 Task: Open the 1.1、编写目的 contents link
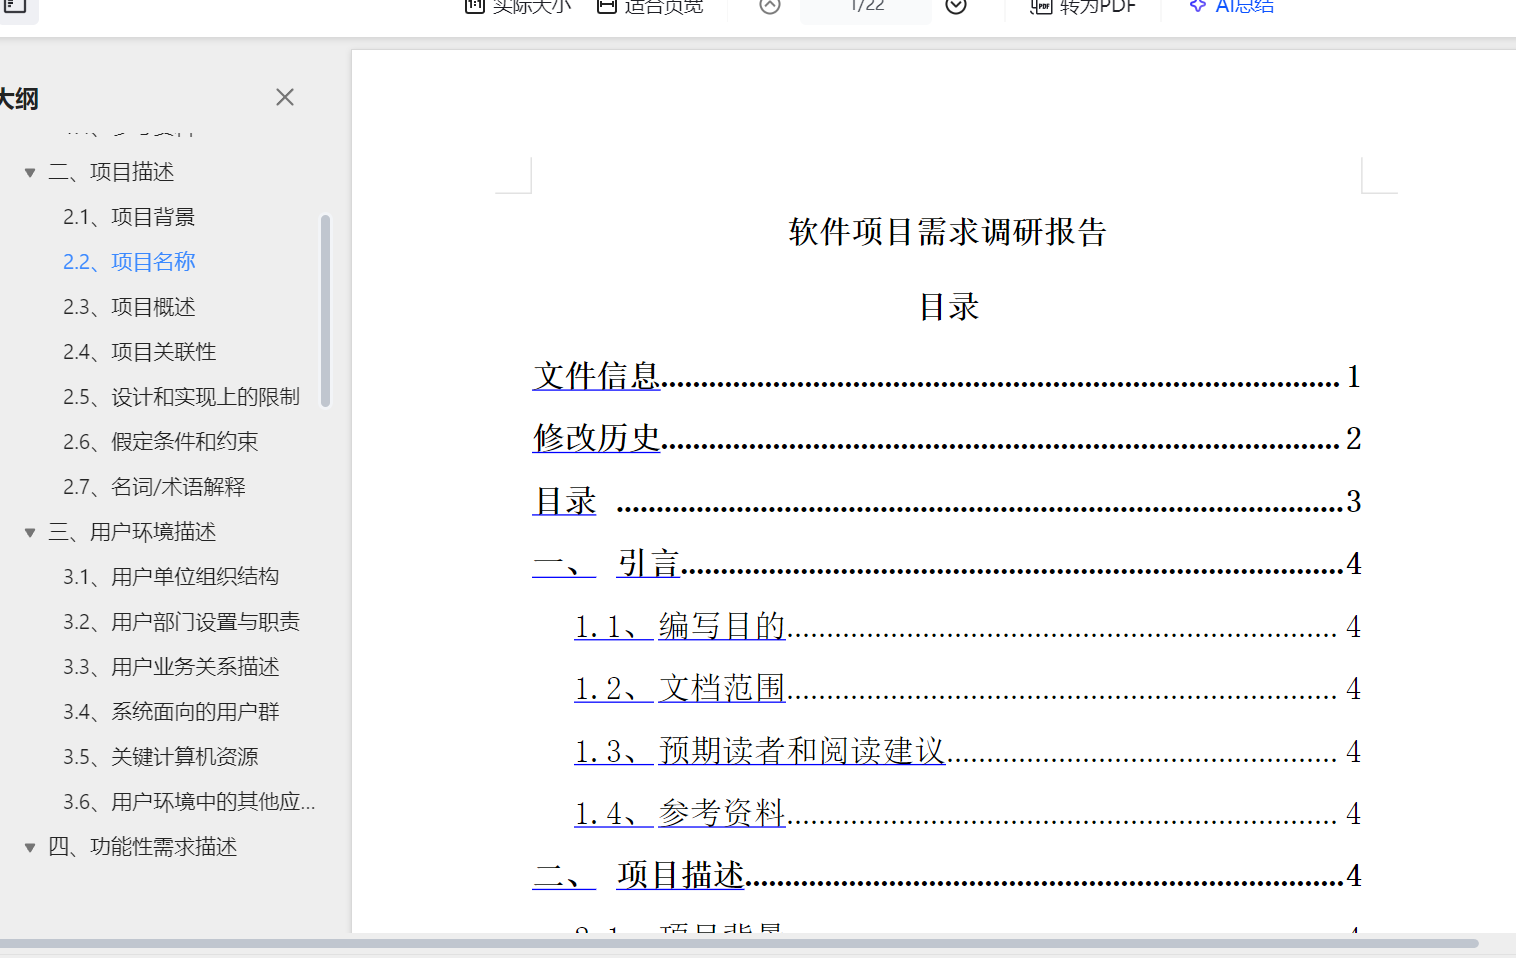[680, 627]
